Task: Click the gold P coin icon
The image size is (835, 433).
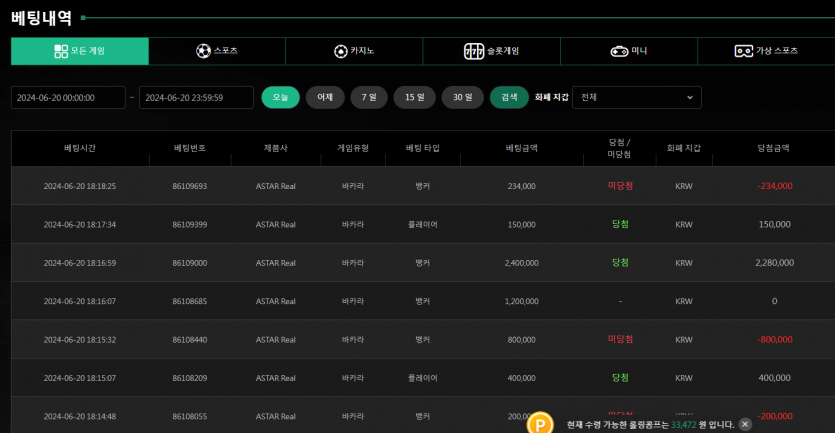Action: coord(541,424)
